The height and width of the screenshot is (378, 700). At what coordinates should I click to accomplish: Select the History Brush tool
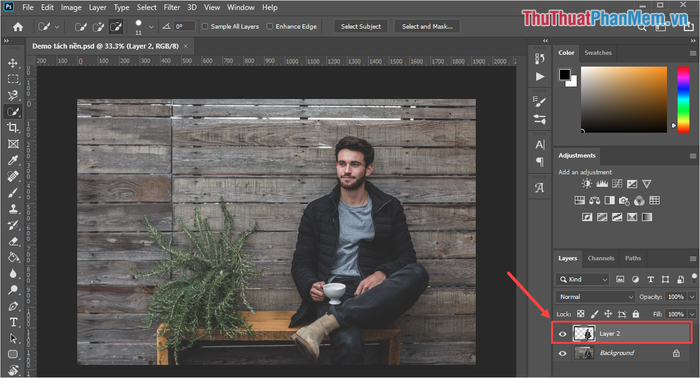pos(13,225)
